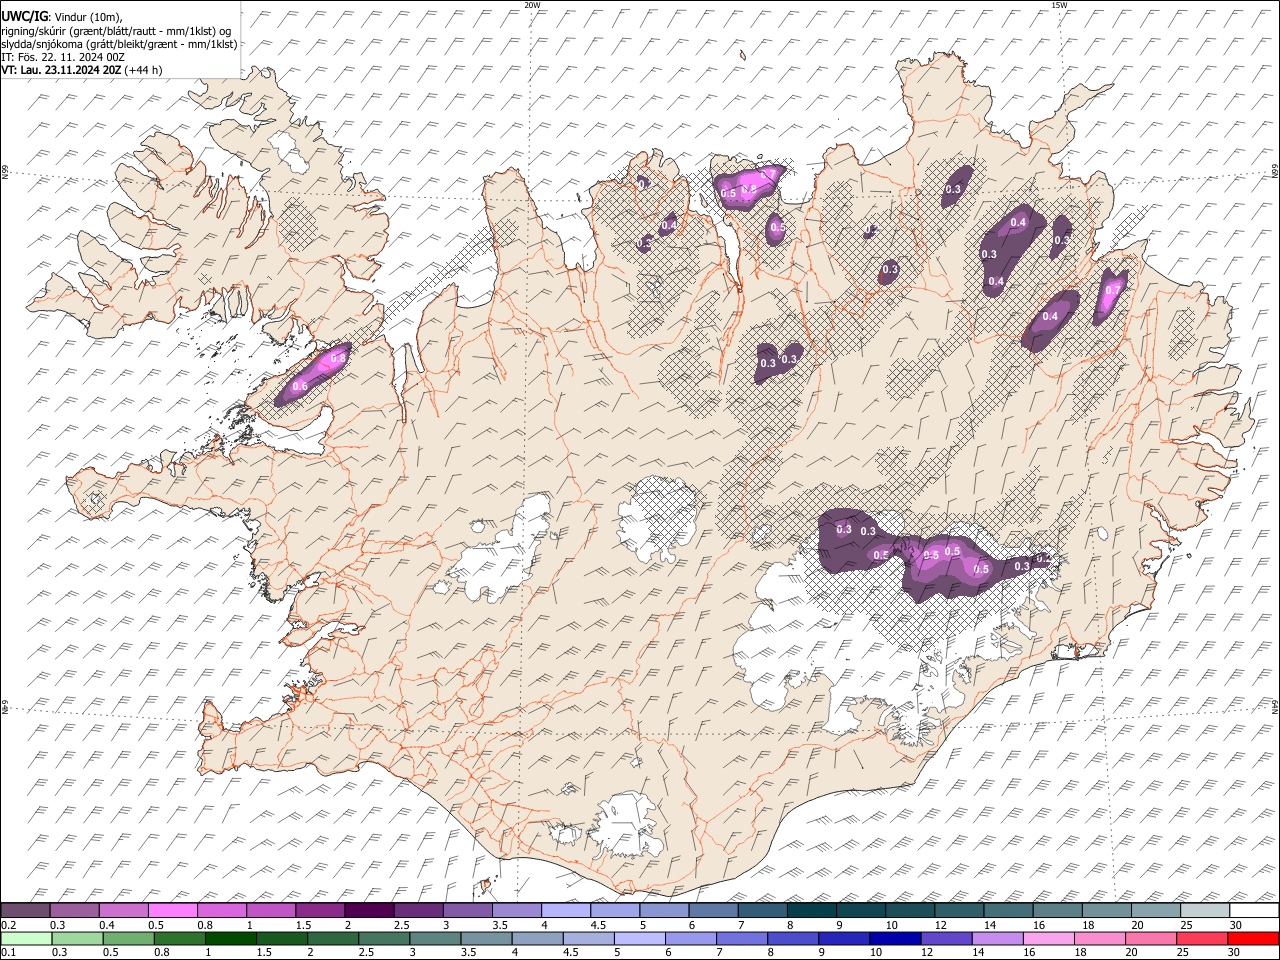Viewport: 1280px width, 960px height.
Task: Select the 1.5 swatch in the lower green scale
Action: 280,938
